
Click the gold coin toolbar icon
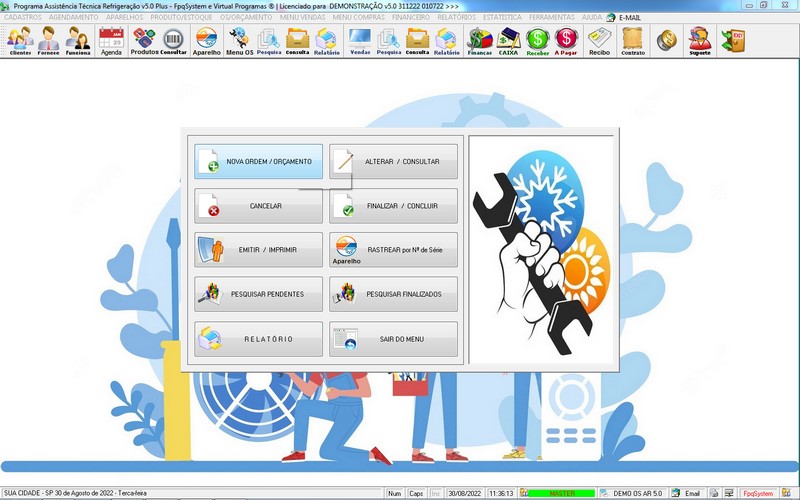click(666, 40)
